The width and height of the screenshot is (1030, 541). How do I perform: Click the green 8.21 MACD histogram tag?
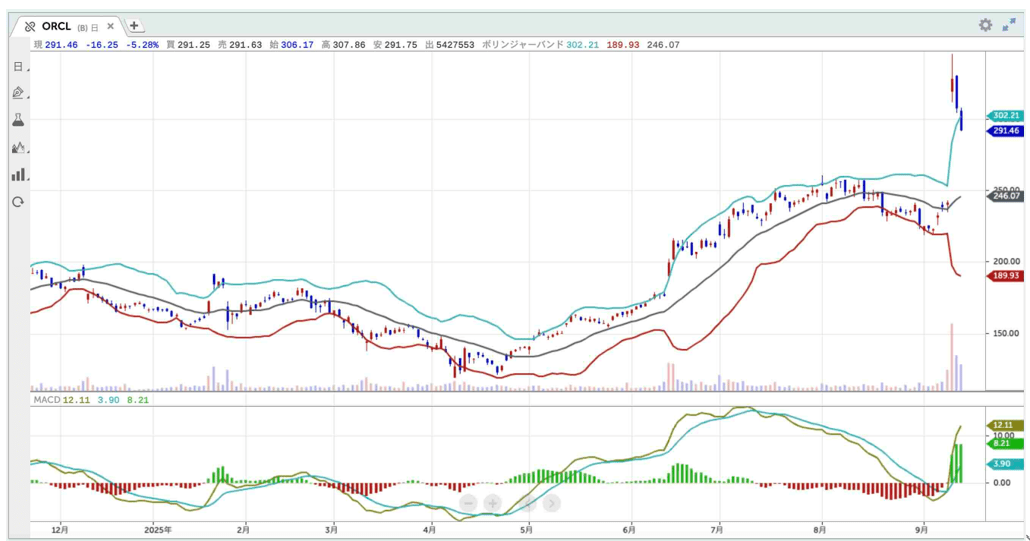pyautogui.click(x=1002, y=443)
